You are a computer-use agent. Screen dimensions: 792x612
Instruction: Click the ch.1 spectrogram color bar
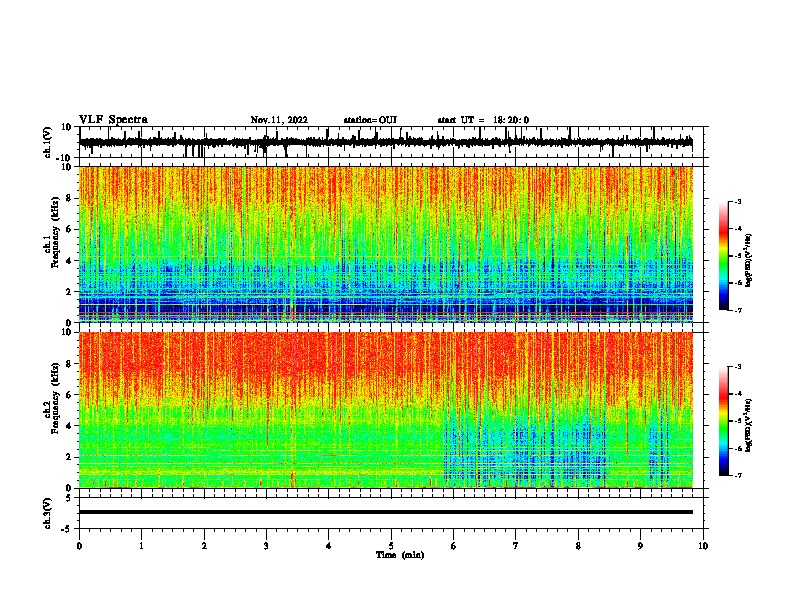(x=724, y=256)
